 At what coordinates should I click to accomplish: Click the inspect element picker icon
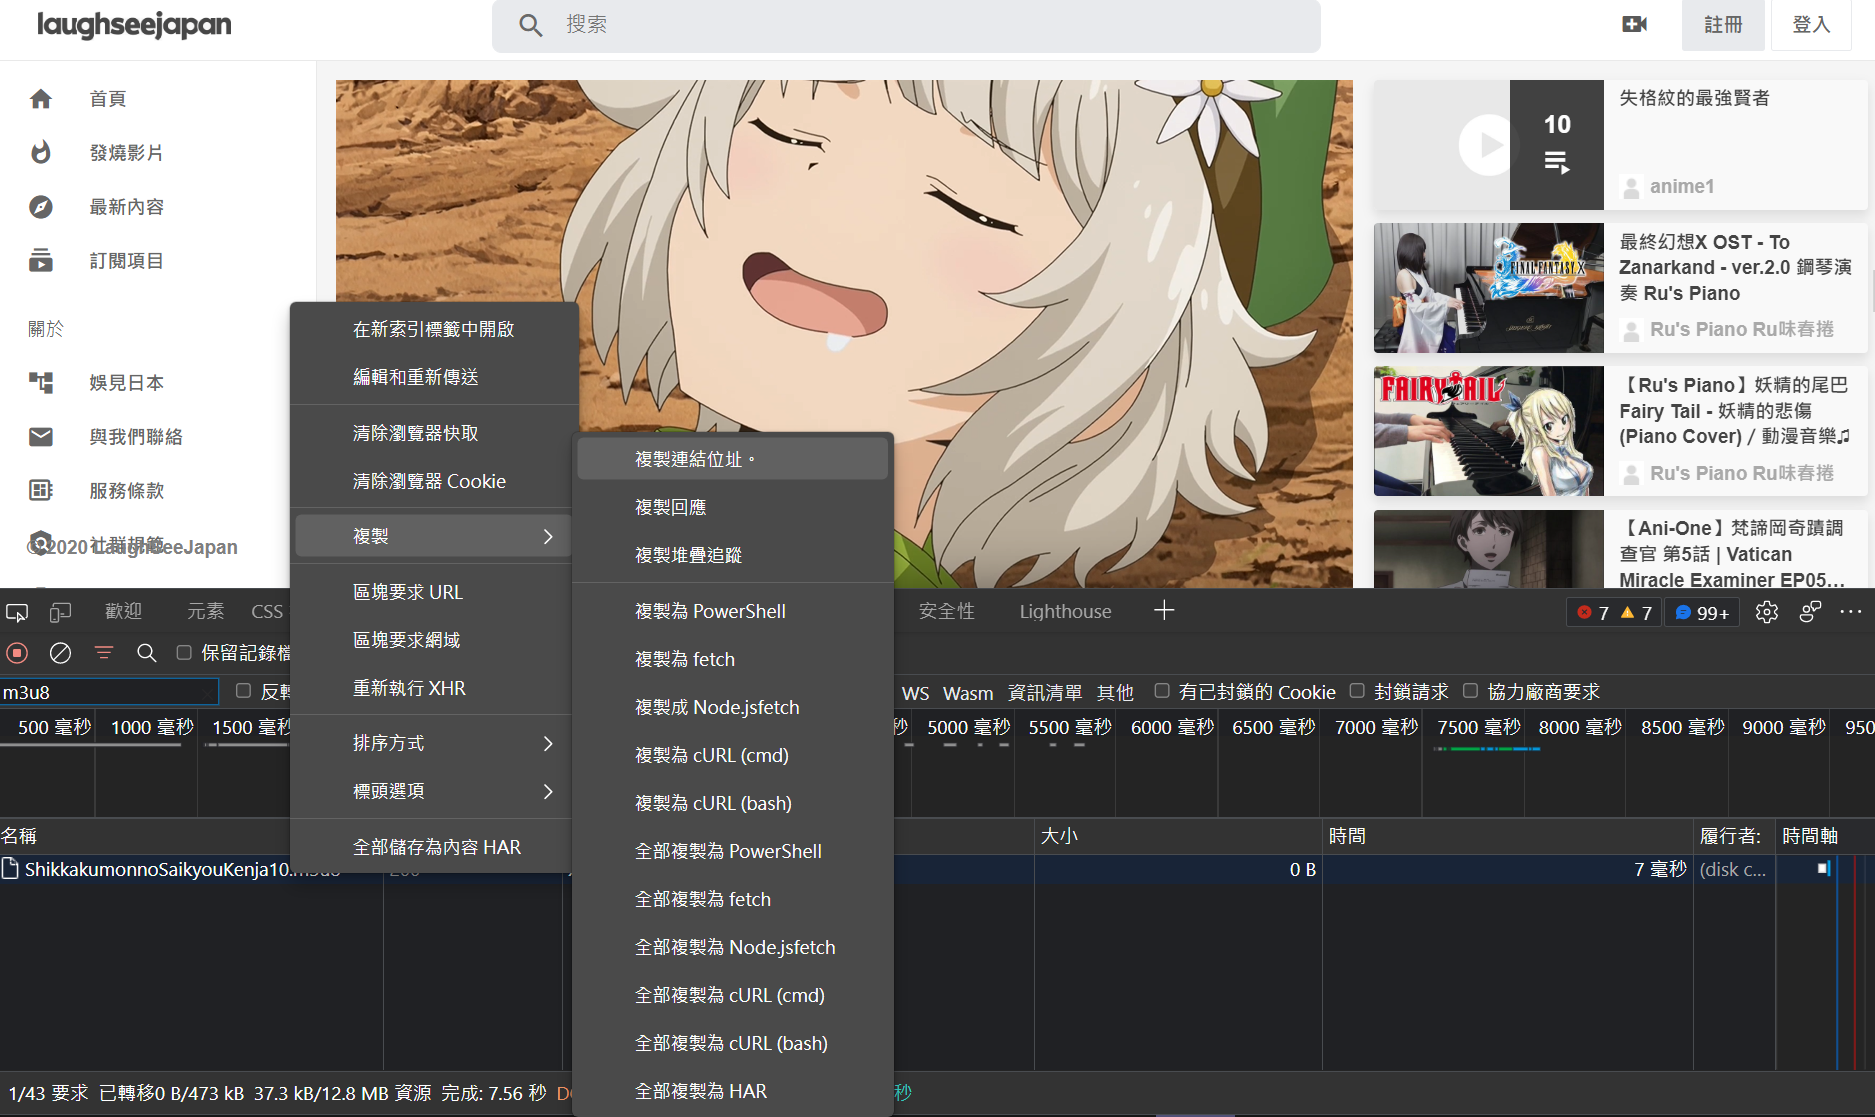pyautogui.click(x=17, y=612)
